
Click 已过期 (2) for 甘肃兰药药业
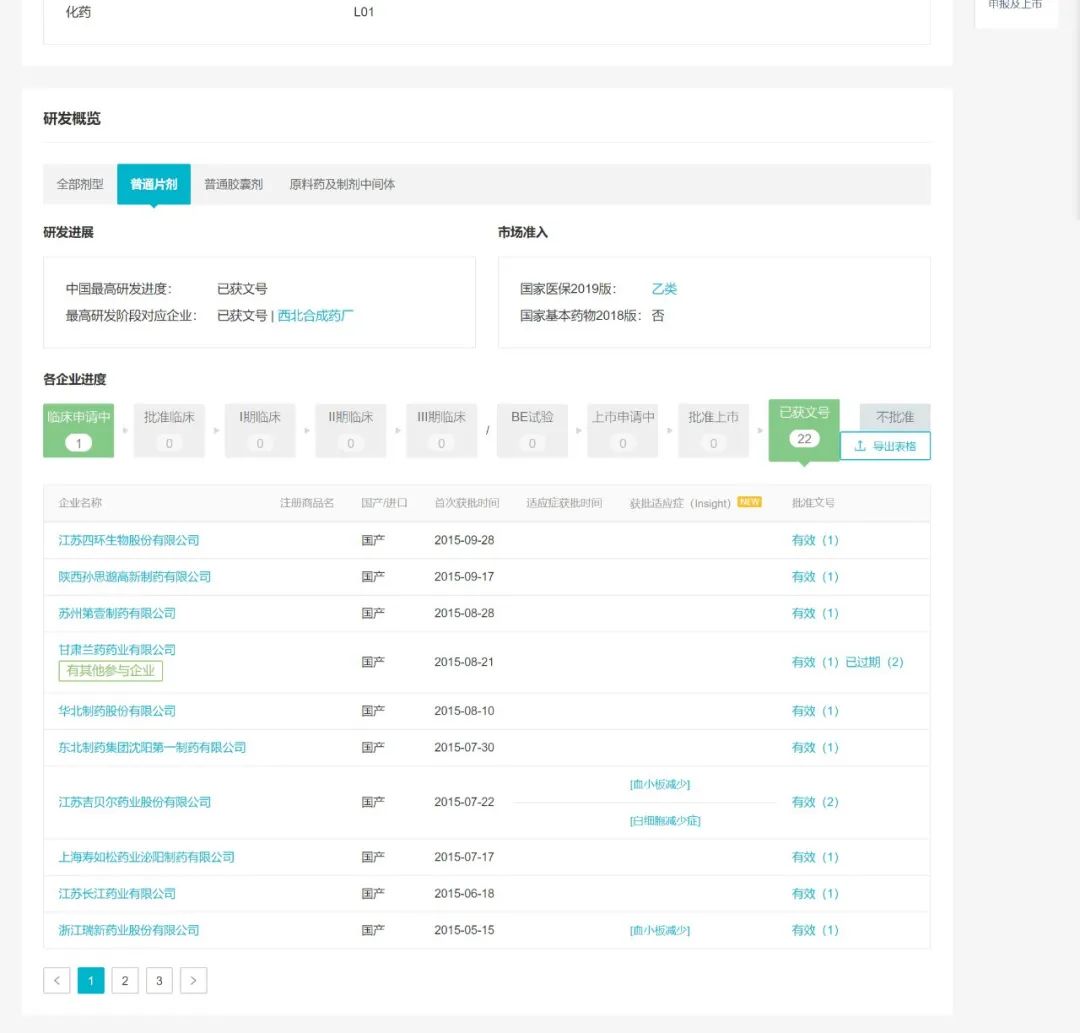(x=875, y=662)
